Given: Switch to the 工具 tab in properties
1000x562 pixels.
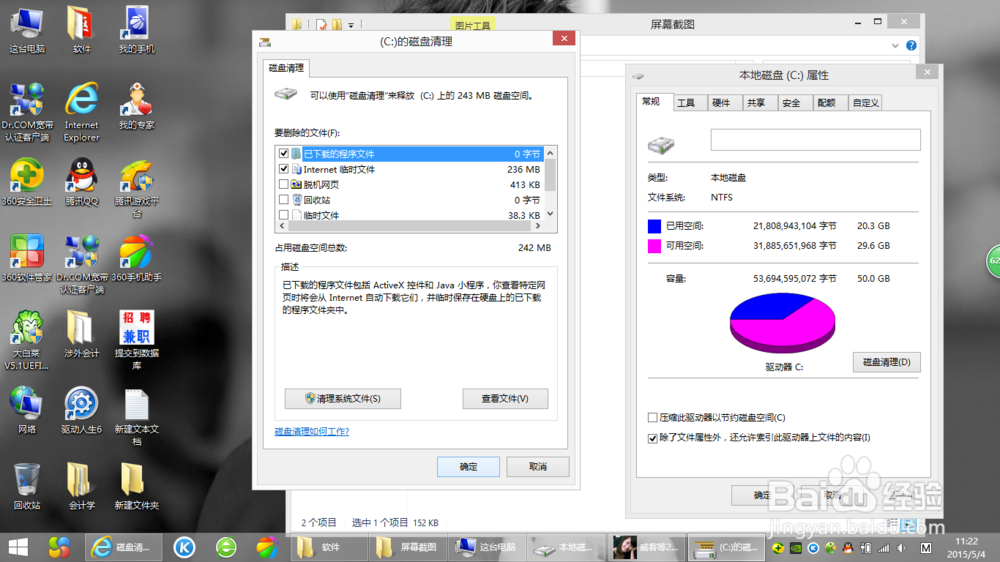Looking at the screenshot, I should [686, 103].
